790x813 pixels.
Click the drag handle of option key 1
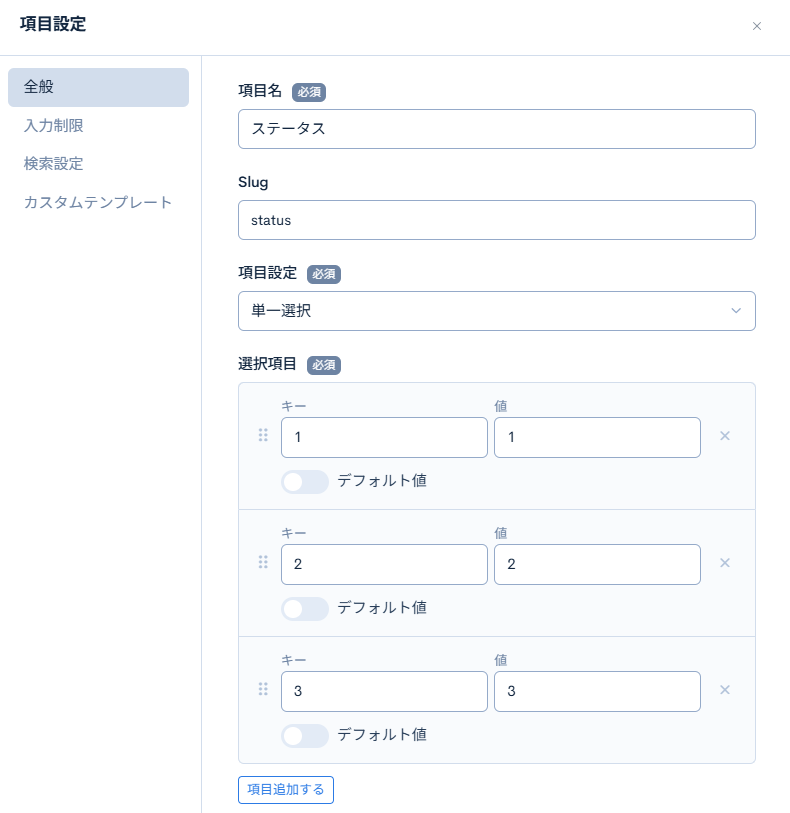(263, 435)
